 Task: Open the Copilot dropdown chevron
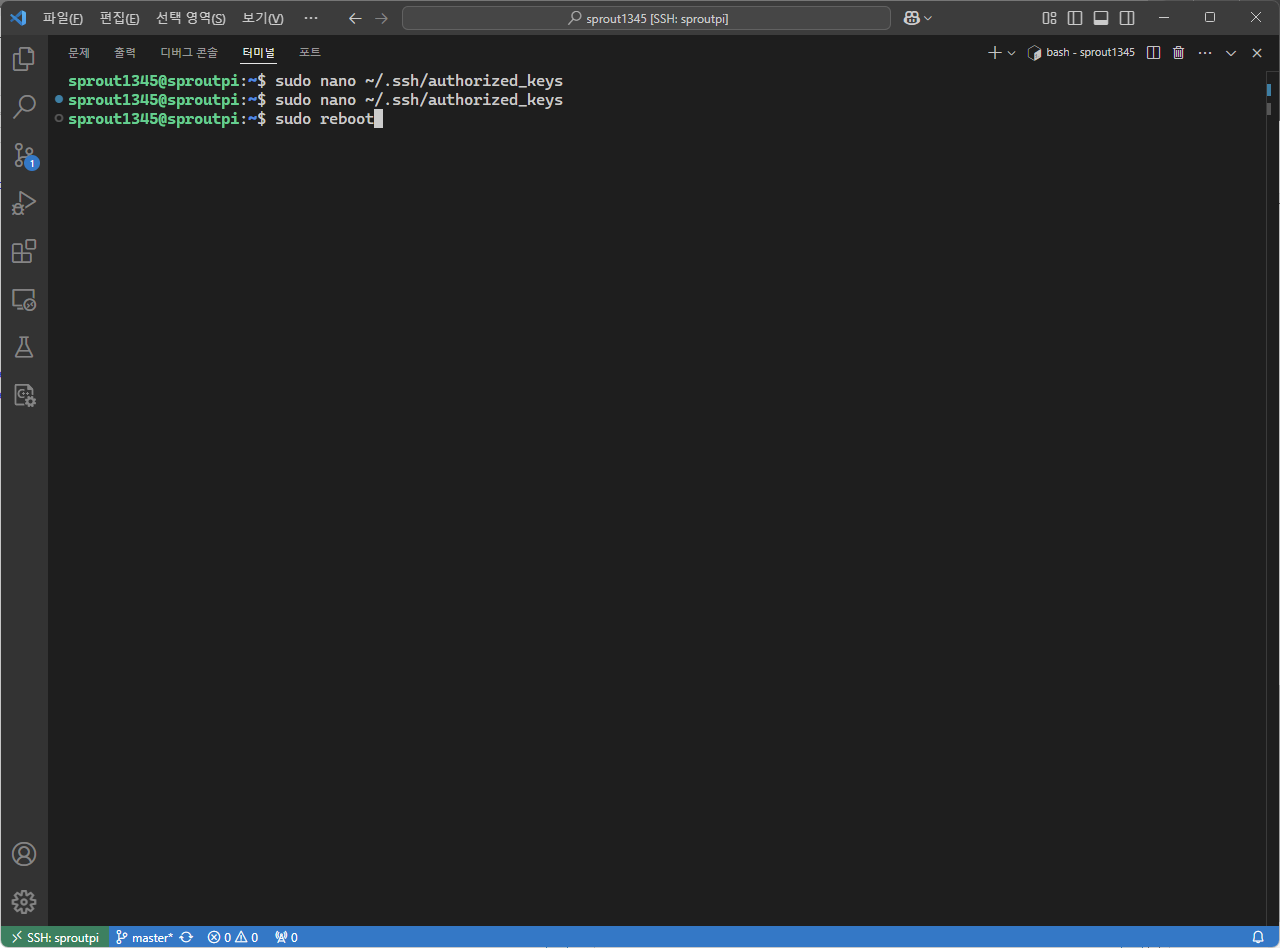pos(929,18)
